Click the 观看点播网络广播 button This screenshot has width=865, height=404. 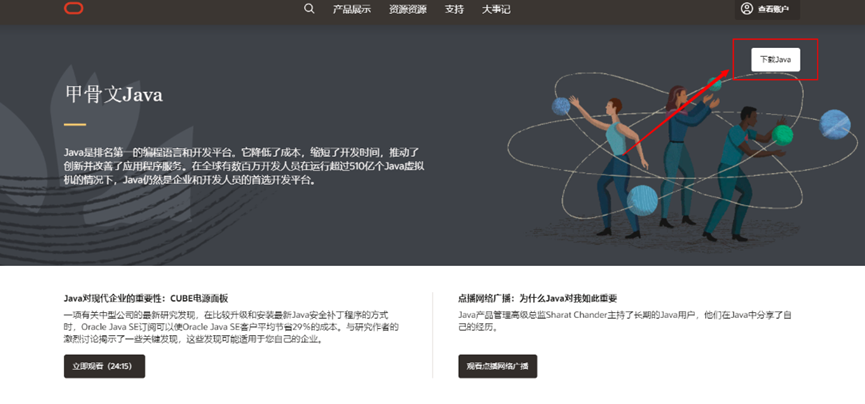coord(498,366)
